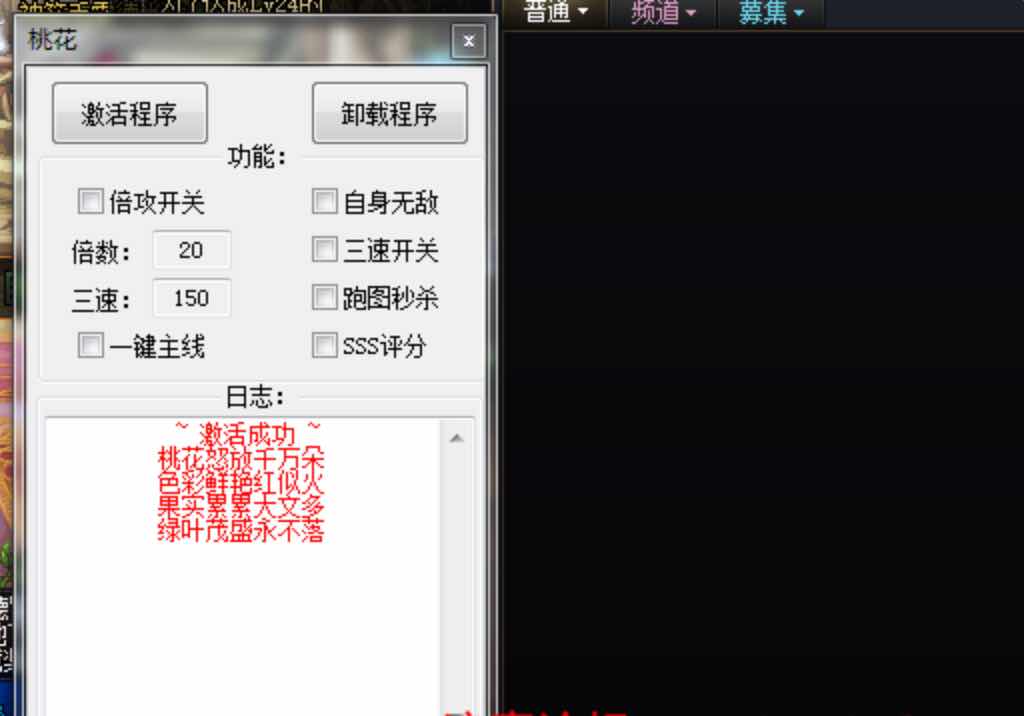The width and height of the screenshot is (1024, 716).
Task: Select the 倍数 input field showing 20
Action: pyautogui.click(x=191, y=250)
